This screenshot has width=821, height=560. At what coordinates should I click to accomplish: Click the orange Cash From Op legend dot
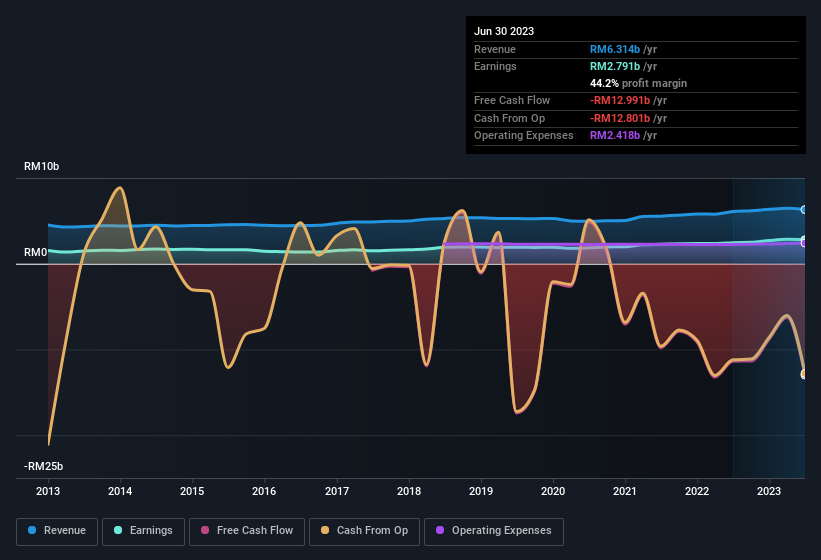click(326, 530)
